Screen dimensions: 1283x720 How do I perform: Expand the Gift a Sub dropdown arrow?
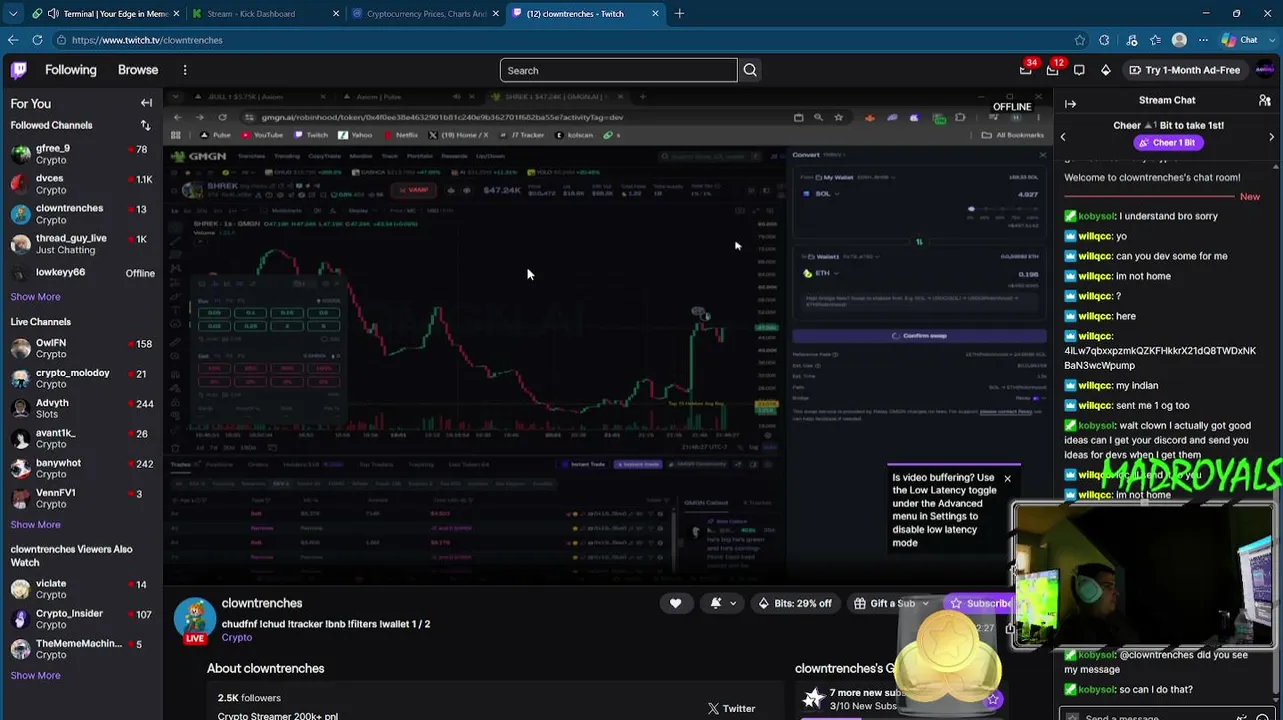925,603
